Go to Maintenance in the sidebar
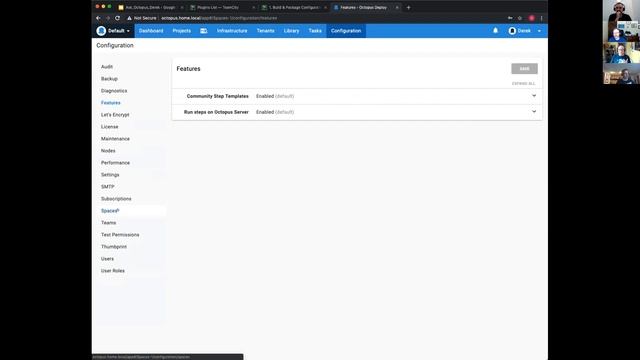Screen dimensions: 640x360 point(115,139)
